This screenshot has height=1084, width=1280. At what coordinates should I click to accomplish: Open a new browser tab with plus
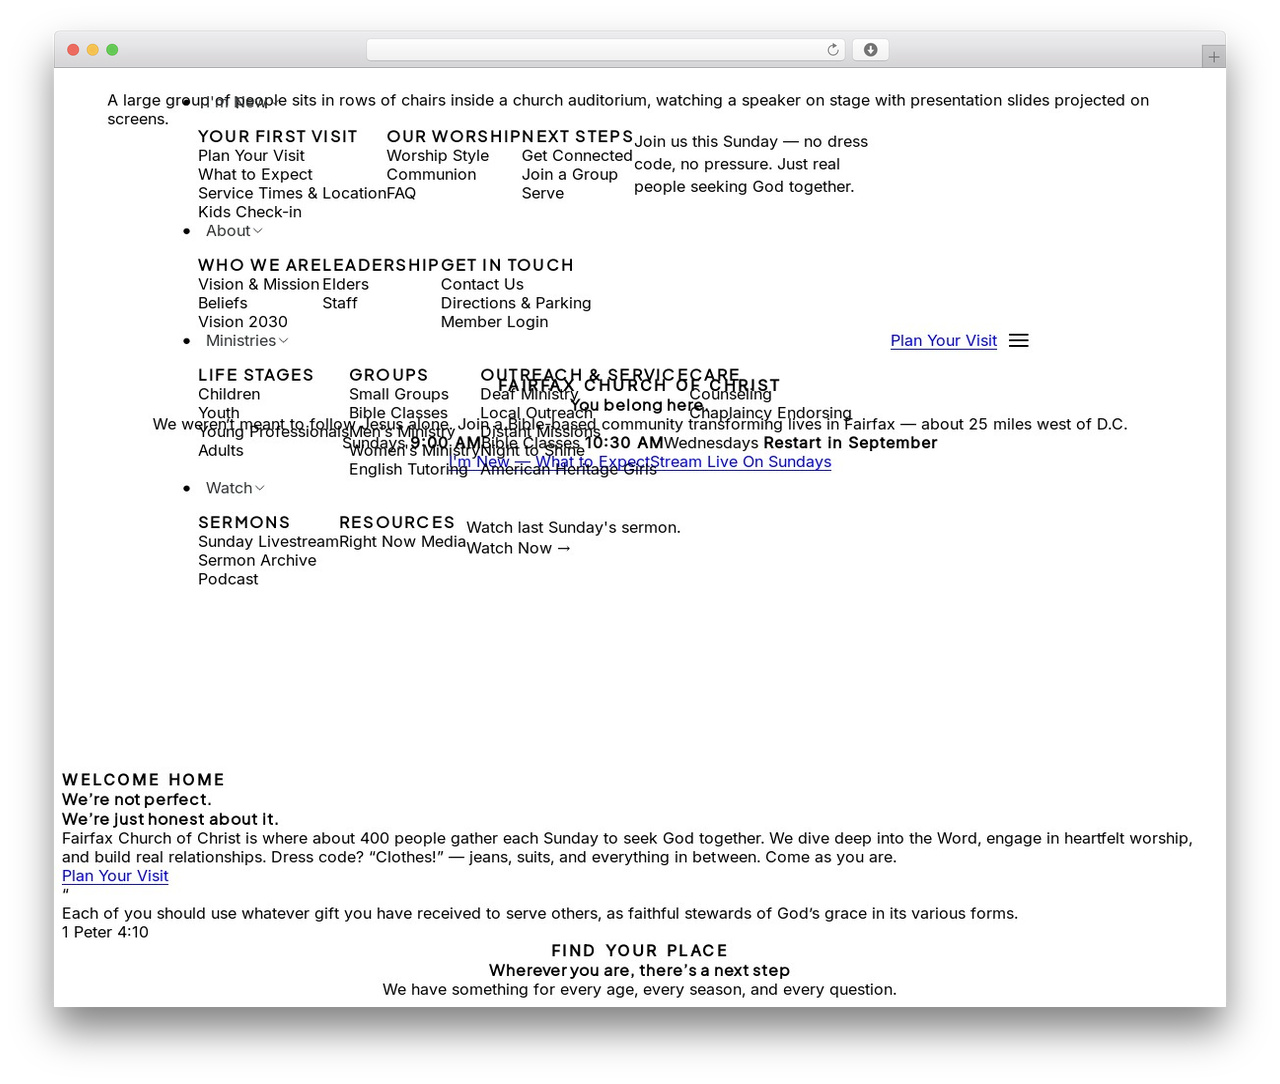click(x=1213, y=57)
